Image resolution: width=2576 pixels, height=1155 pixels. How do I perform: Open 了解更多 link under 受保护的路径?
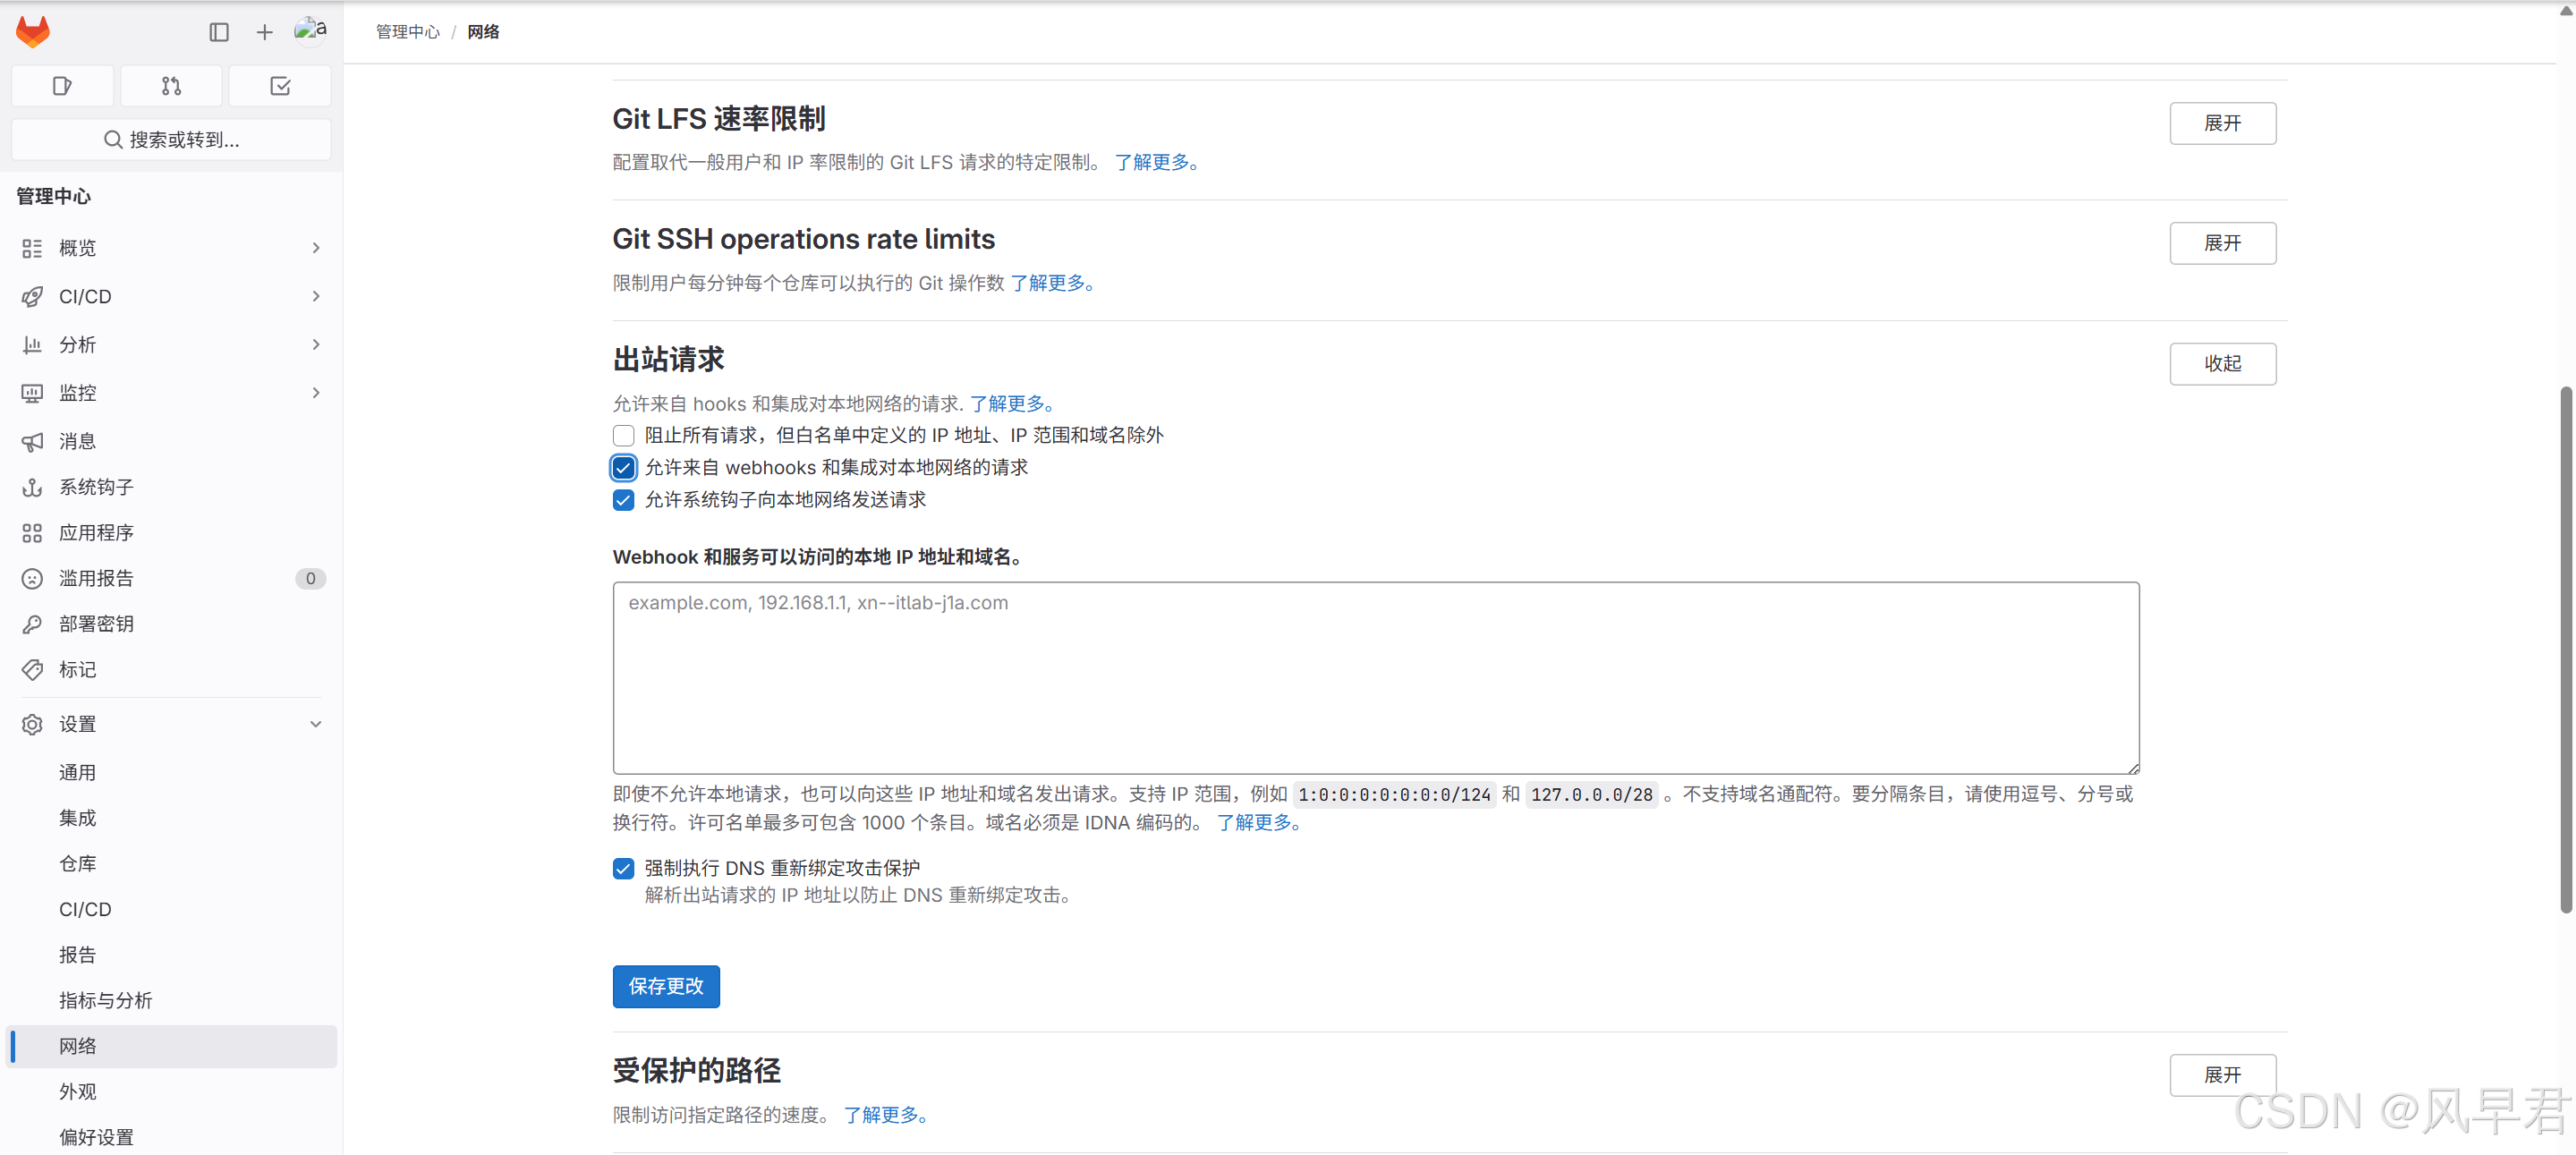(885, 1114)
